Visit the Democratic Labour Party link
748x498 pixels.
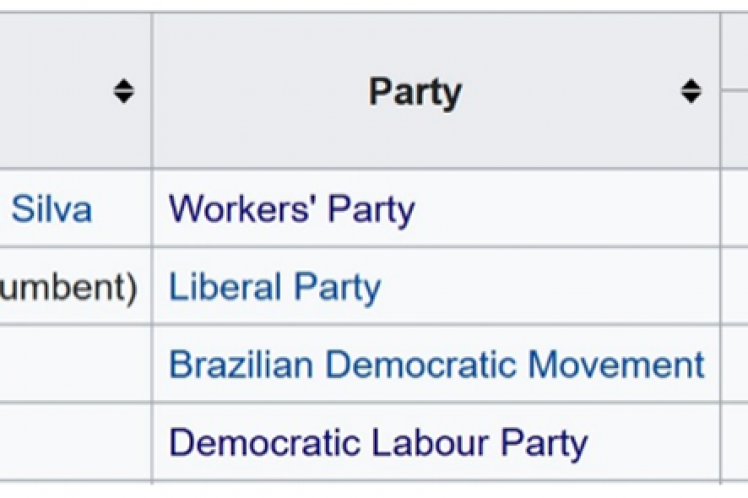point(378,442)
